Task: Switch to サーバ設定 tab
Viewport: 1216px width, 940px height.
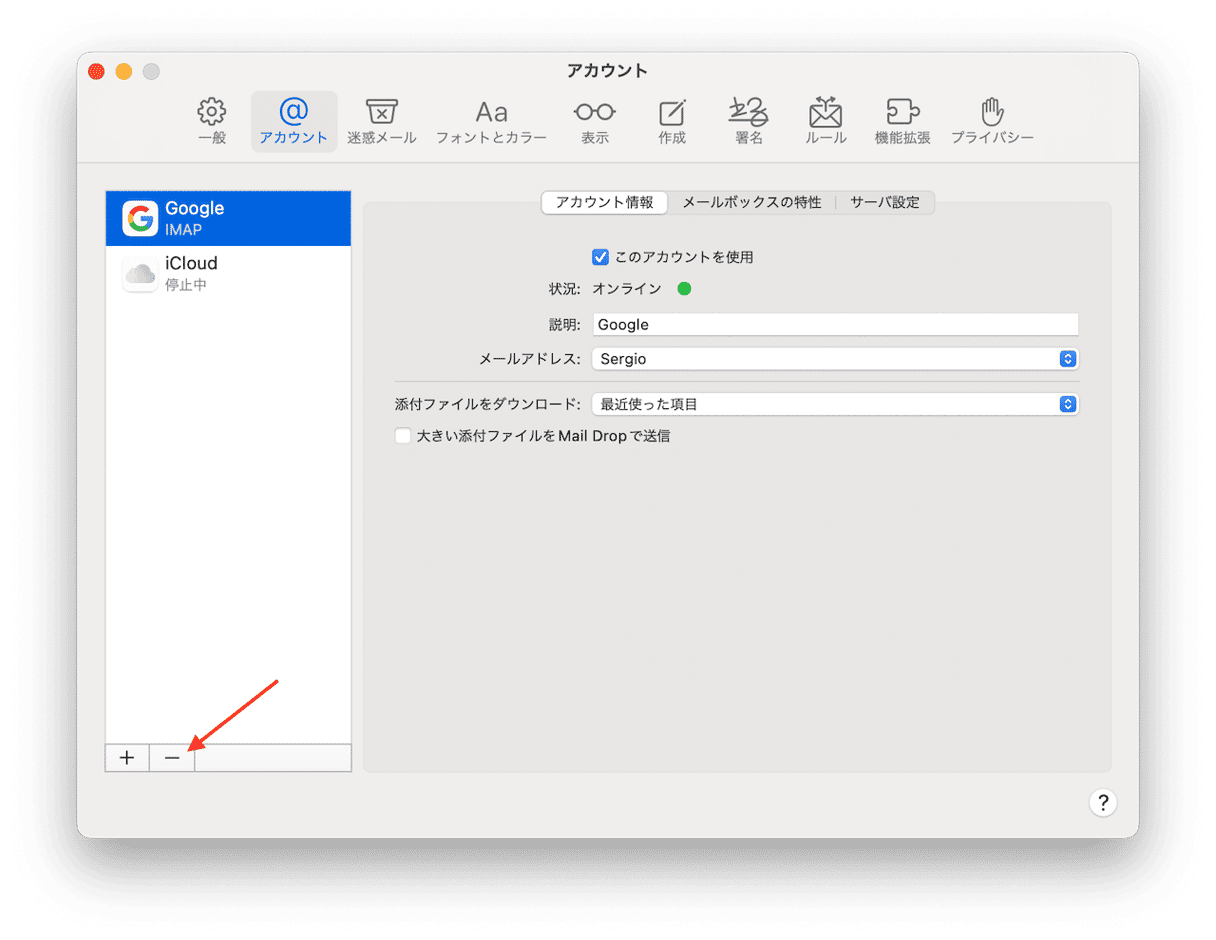Action: [884, 203]
